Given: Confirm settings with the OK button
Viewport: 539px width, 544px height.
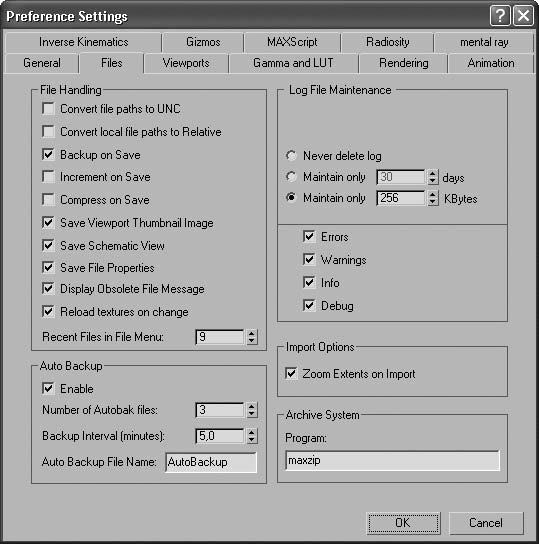Looking at the screenshot, I should [403, 523].
